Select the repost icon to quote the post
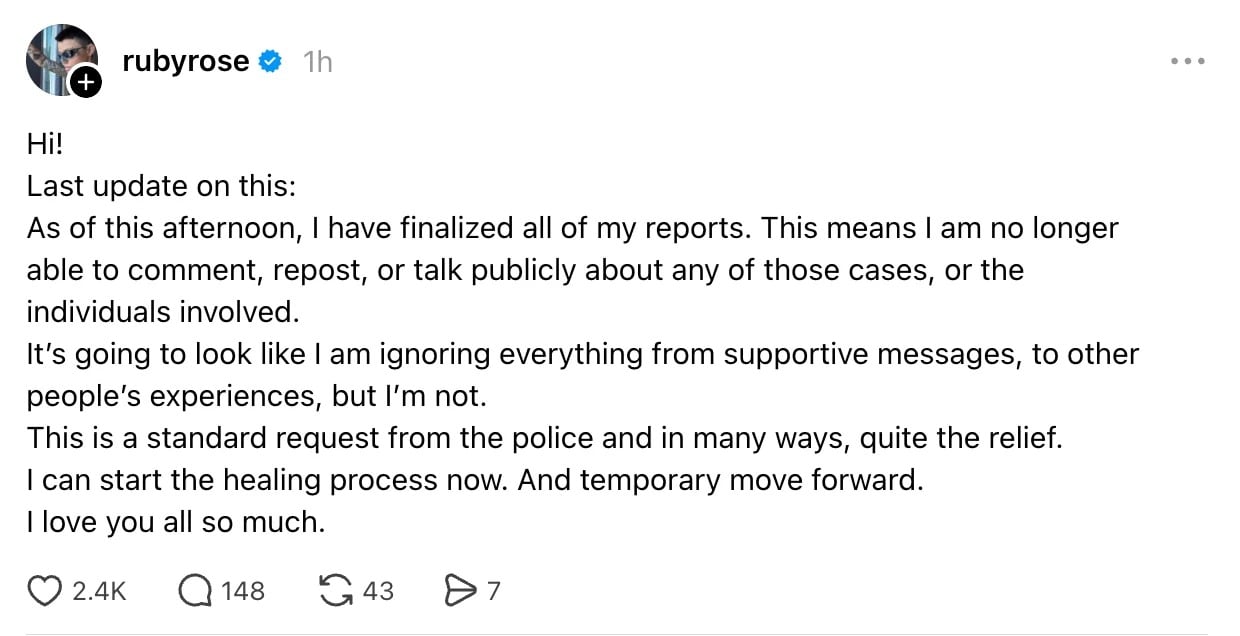This screenshot has width=1240, height=636. pos(335,590)
